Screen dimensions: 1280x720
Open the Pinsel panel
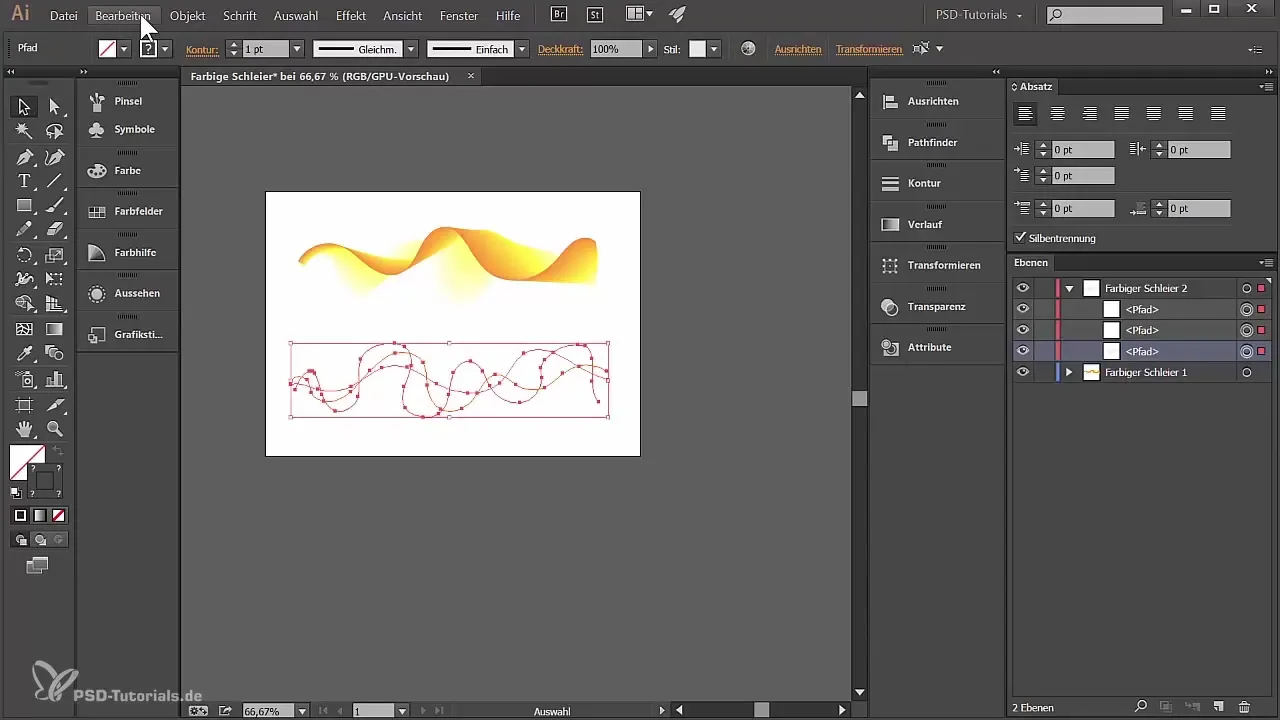click(x=128, y=101)
